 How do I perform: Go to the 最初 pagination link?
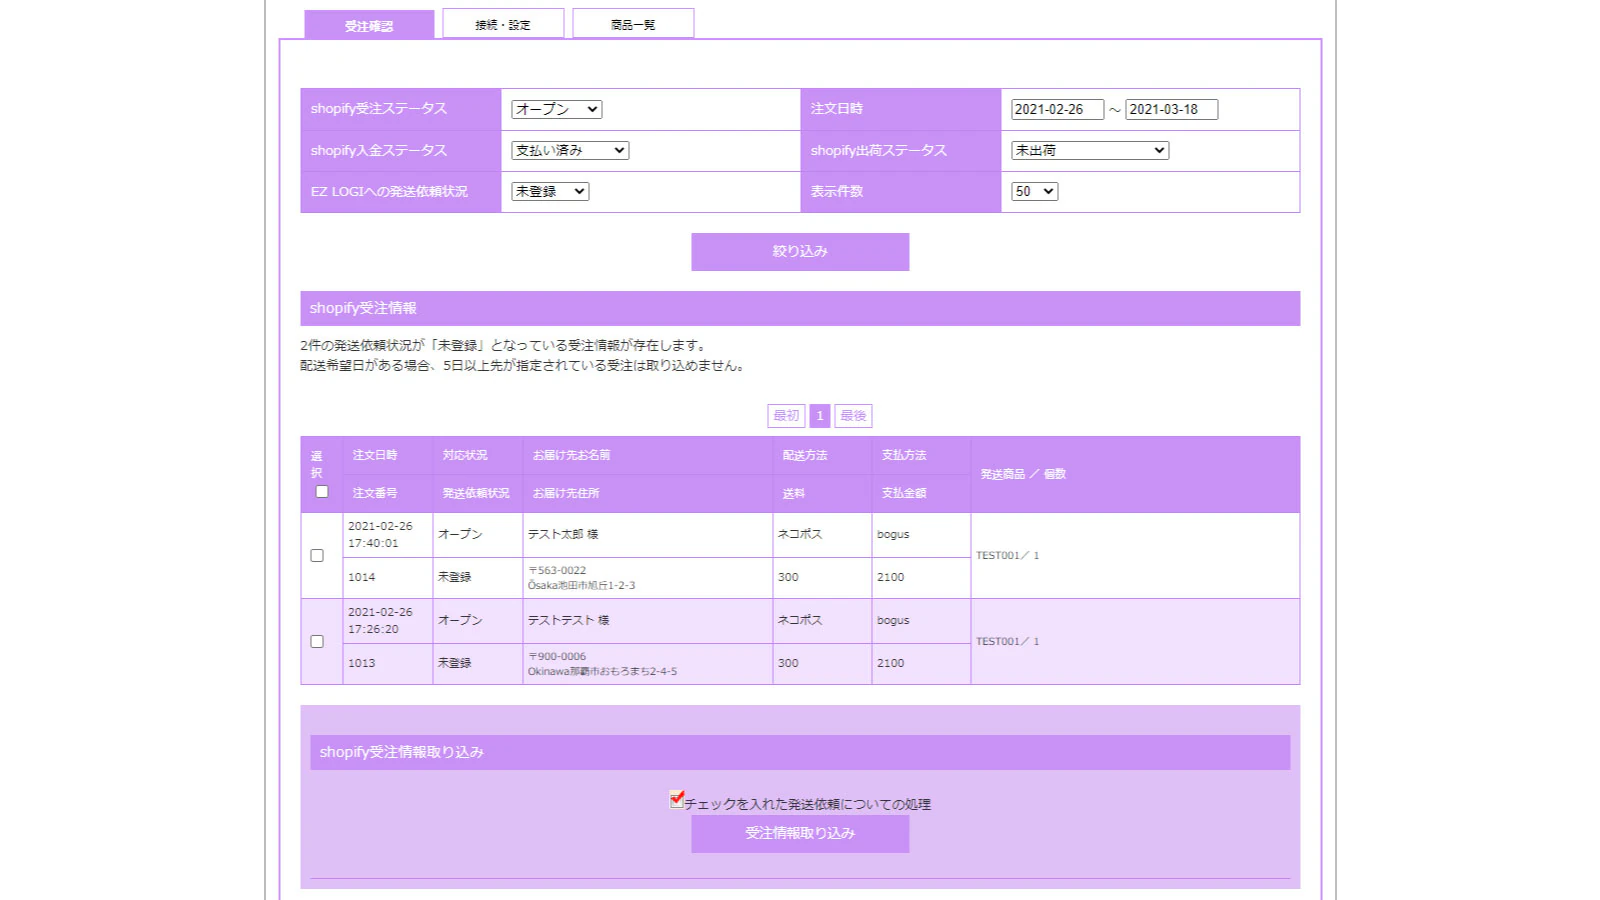pyautogui.click(x=786, y=416)
